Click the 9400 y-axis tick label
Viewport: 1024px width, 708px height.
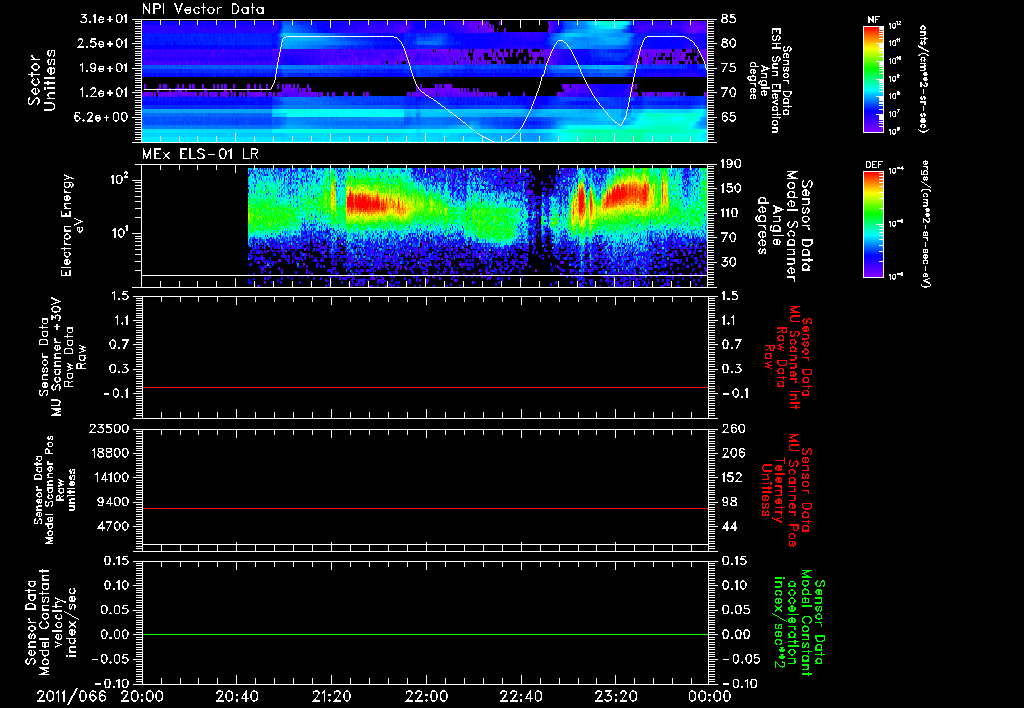point(114,502)
